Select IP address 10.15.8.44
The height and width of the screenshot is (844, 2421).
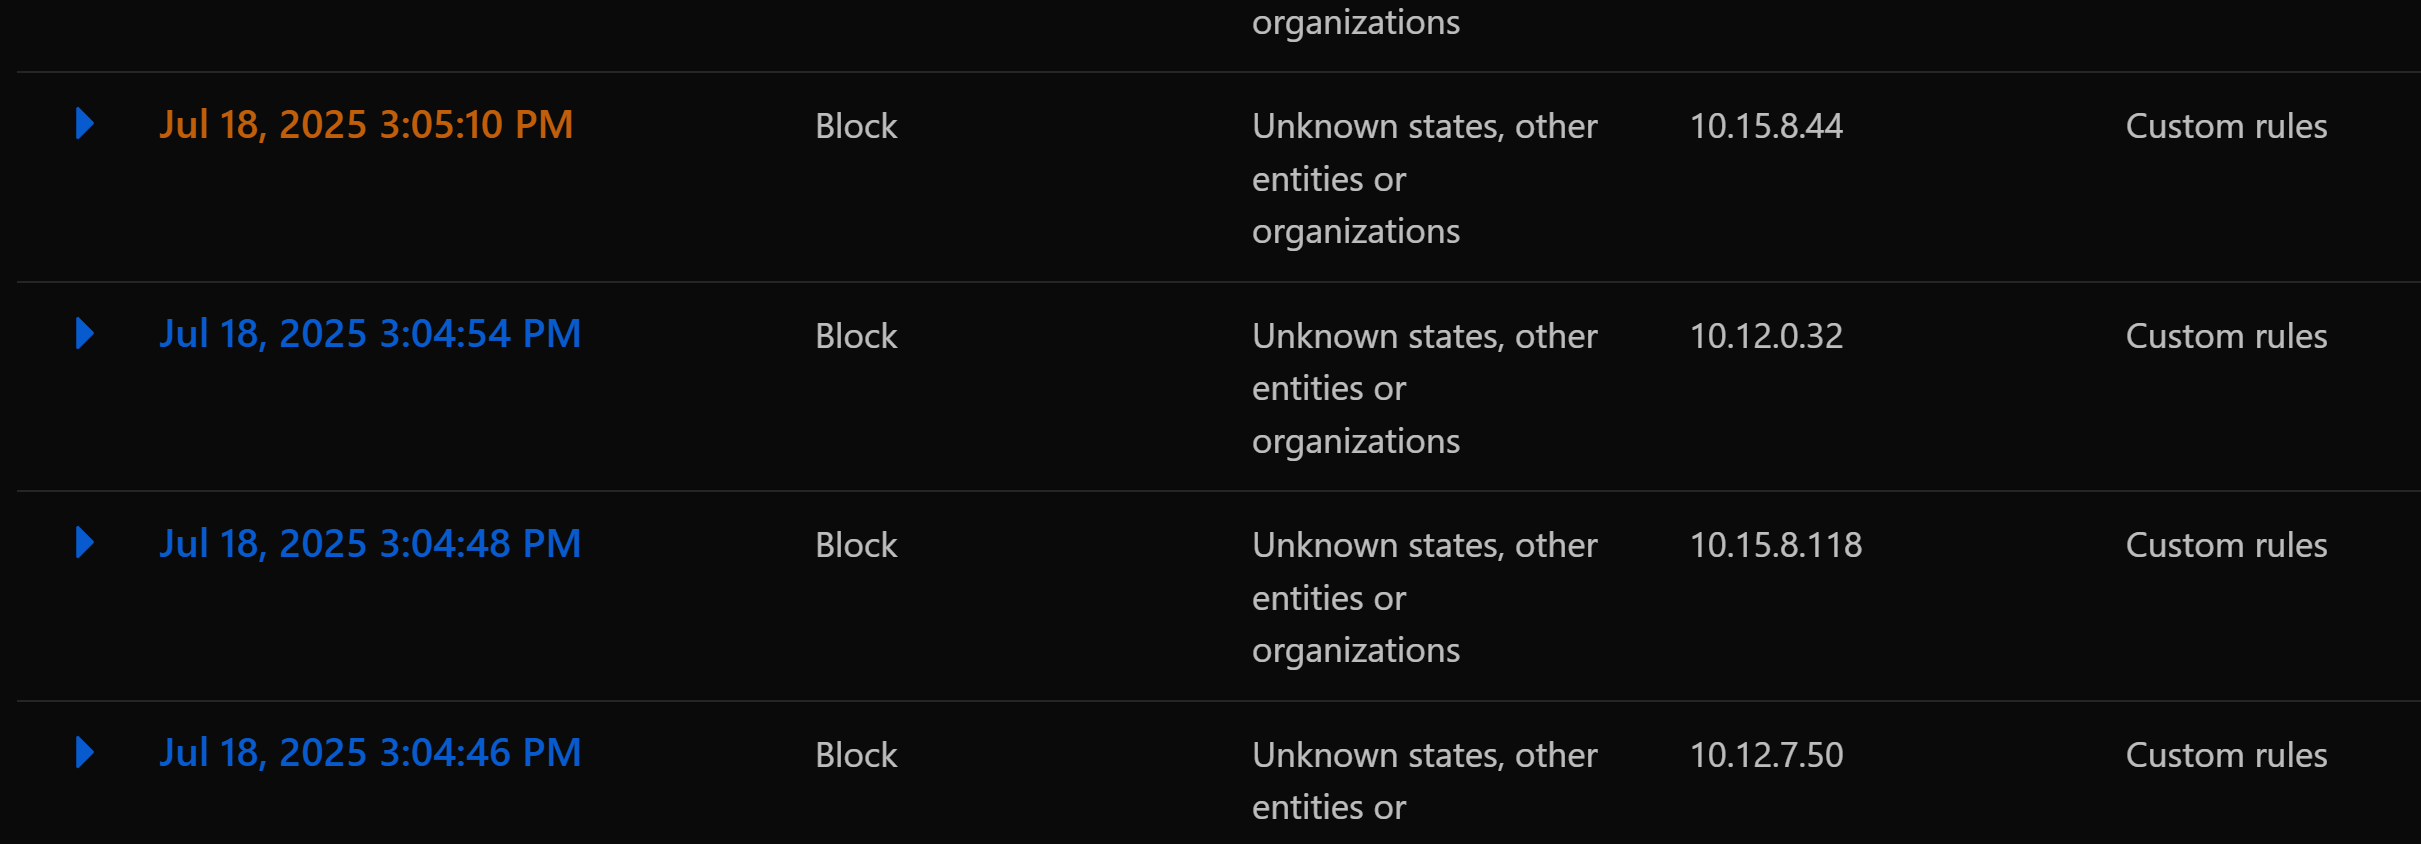1766,126
